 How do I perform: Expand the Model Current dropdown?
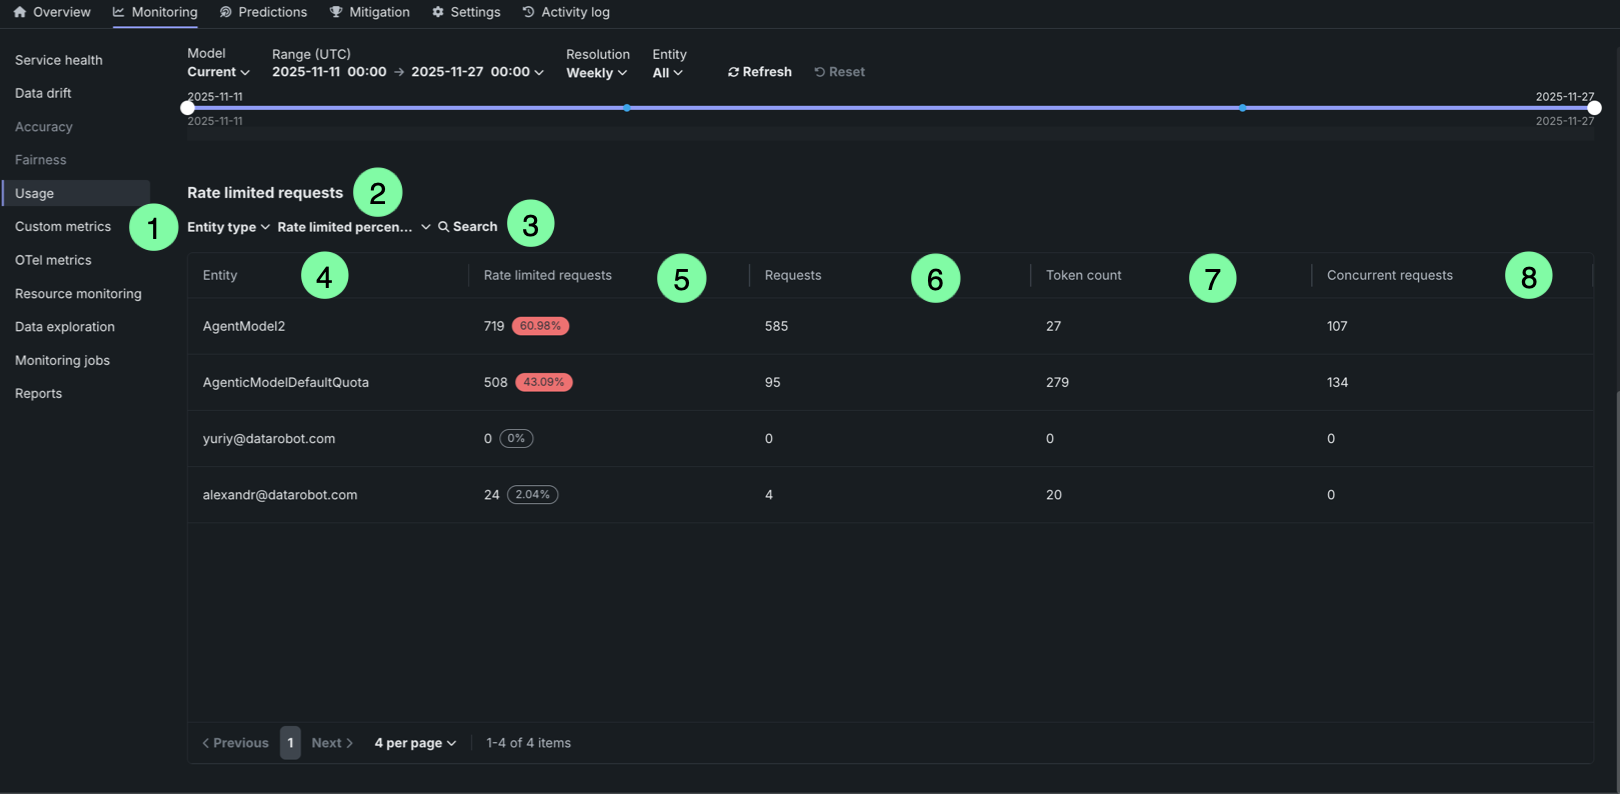218,72
